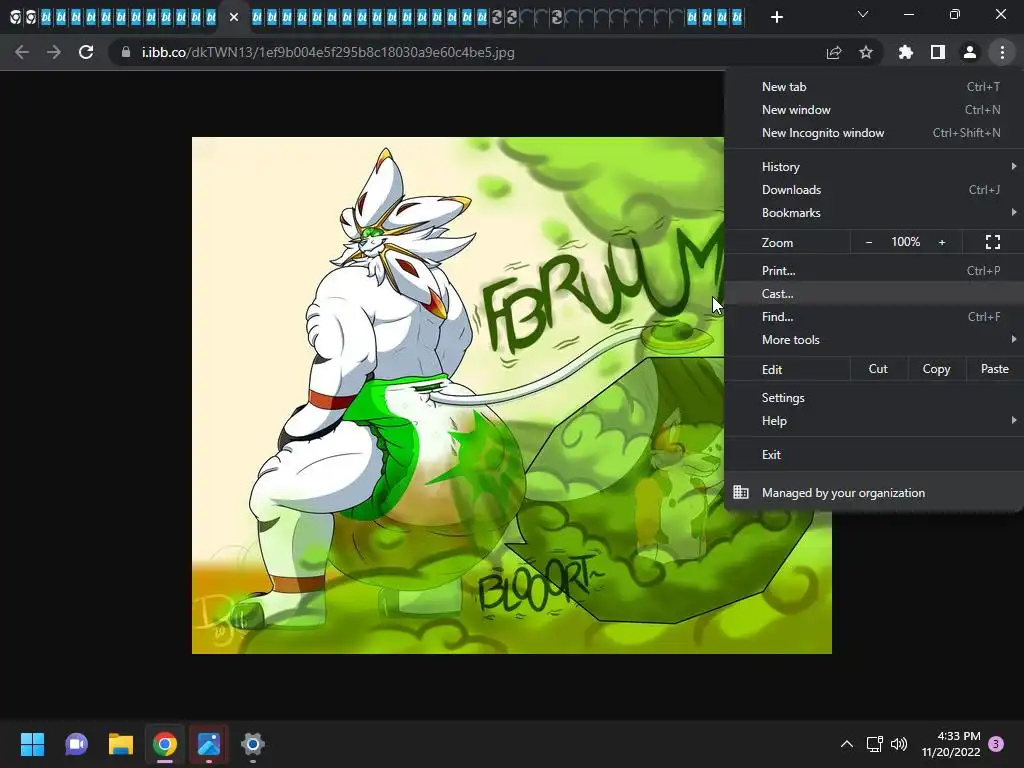This screenshot has width=1024, height=768.
Task: Click the lock site-info icon
Action: tap(125, 52)
